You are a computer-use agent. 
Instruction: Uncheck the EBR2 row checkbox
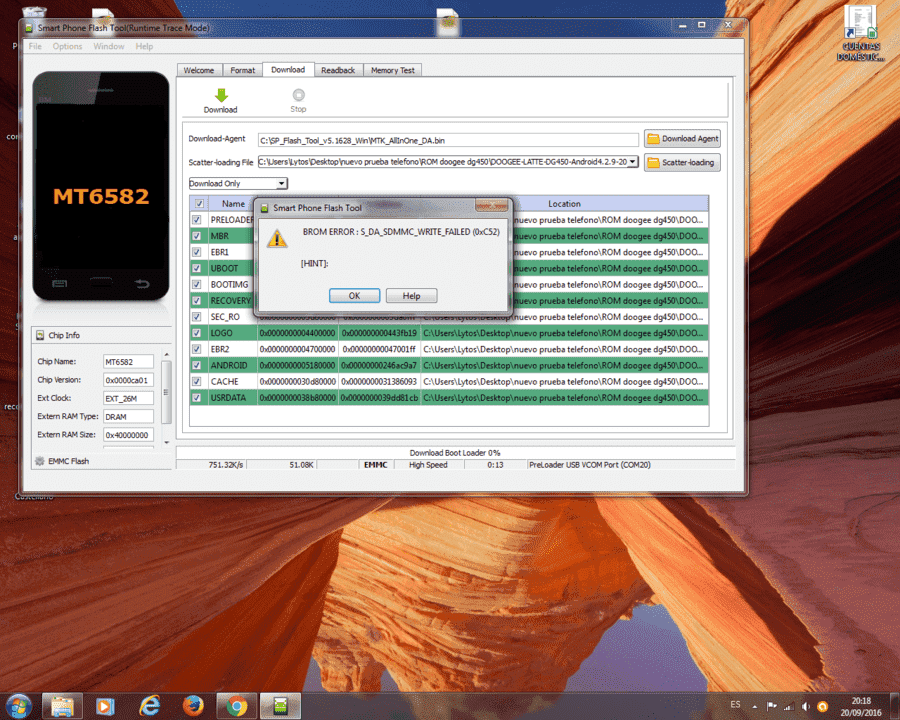coord(197,349)
